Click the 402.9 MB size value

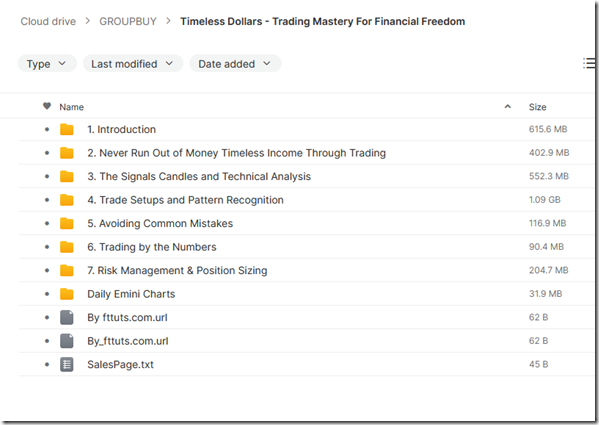point(549,153)
